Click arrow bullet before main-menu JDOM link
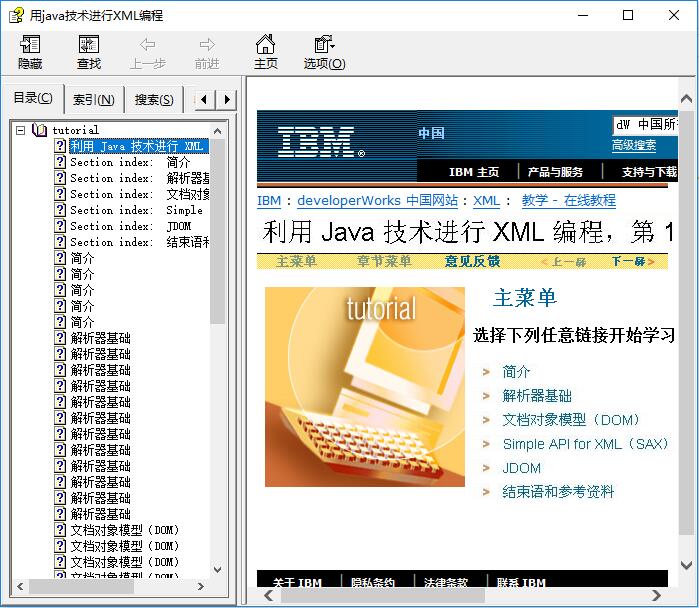The image size is (699, 608). (x=486, y=468)
